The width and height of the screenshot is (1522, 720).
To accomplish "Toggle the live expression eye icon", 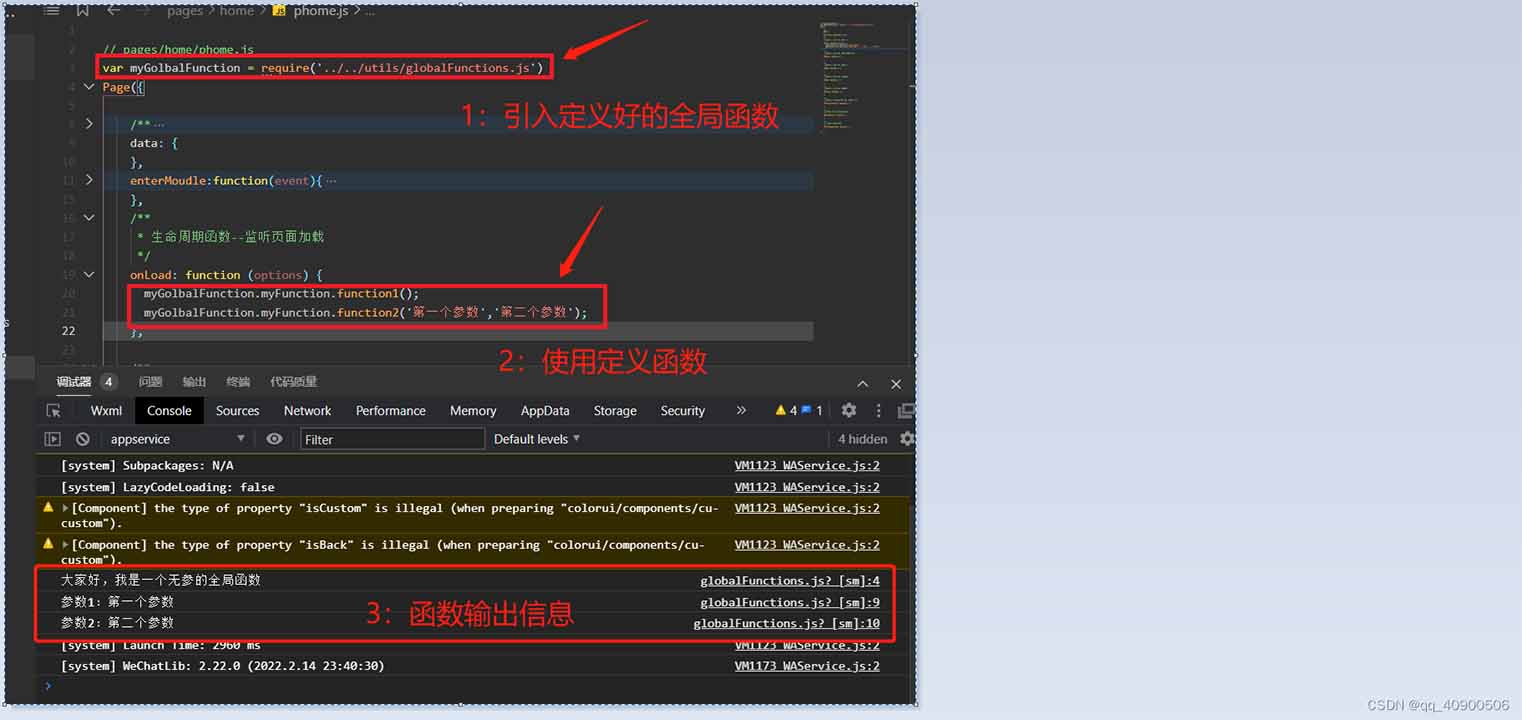I will (x=274, y=439).
